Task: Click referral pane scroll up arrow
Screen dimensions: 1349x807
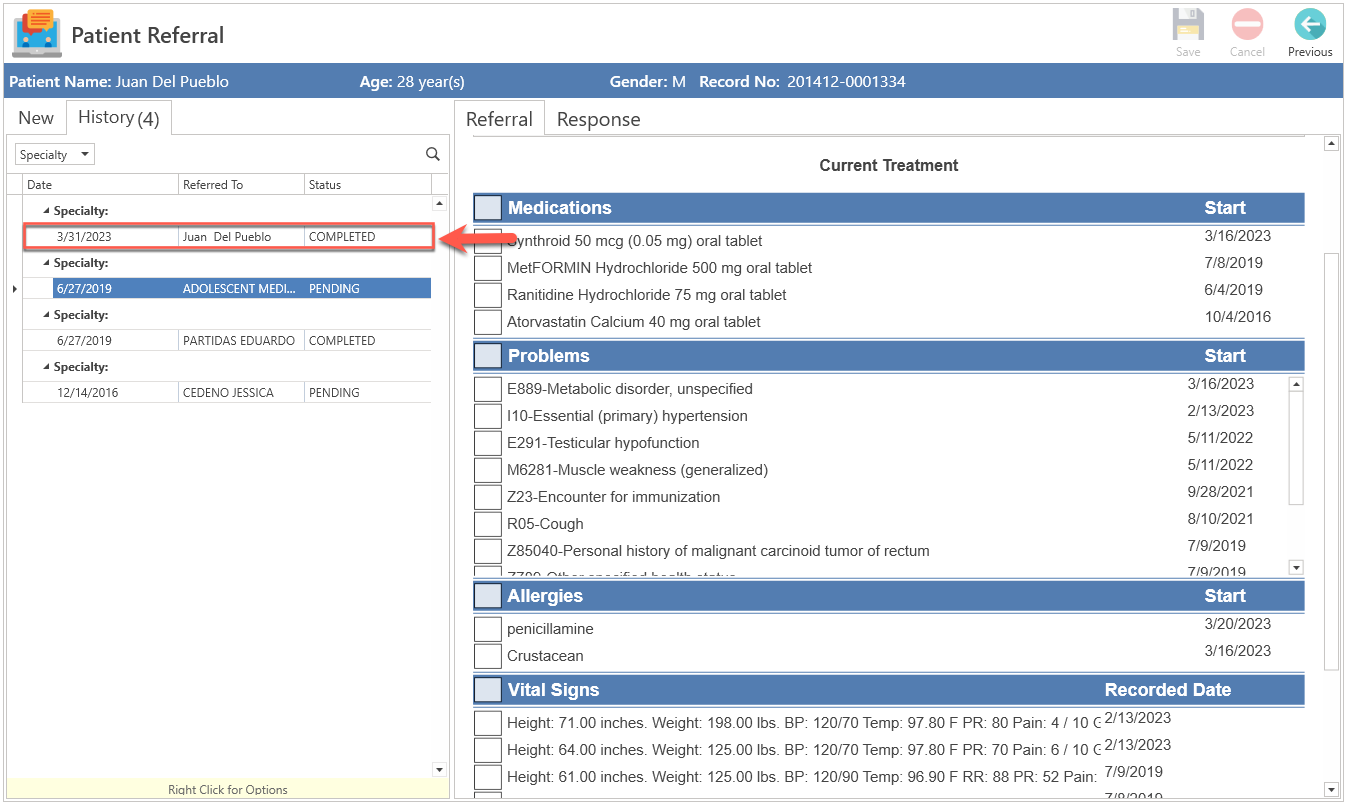Action: coord(1331,144)
